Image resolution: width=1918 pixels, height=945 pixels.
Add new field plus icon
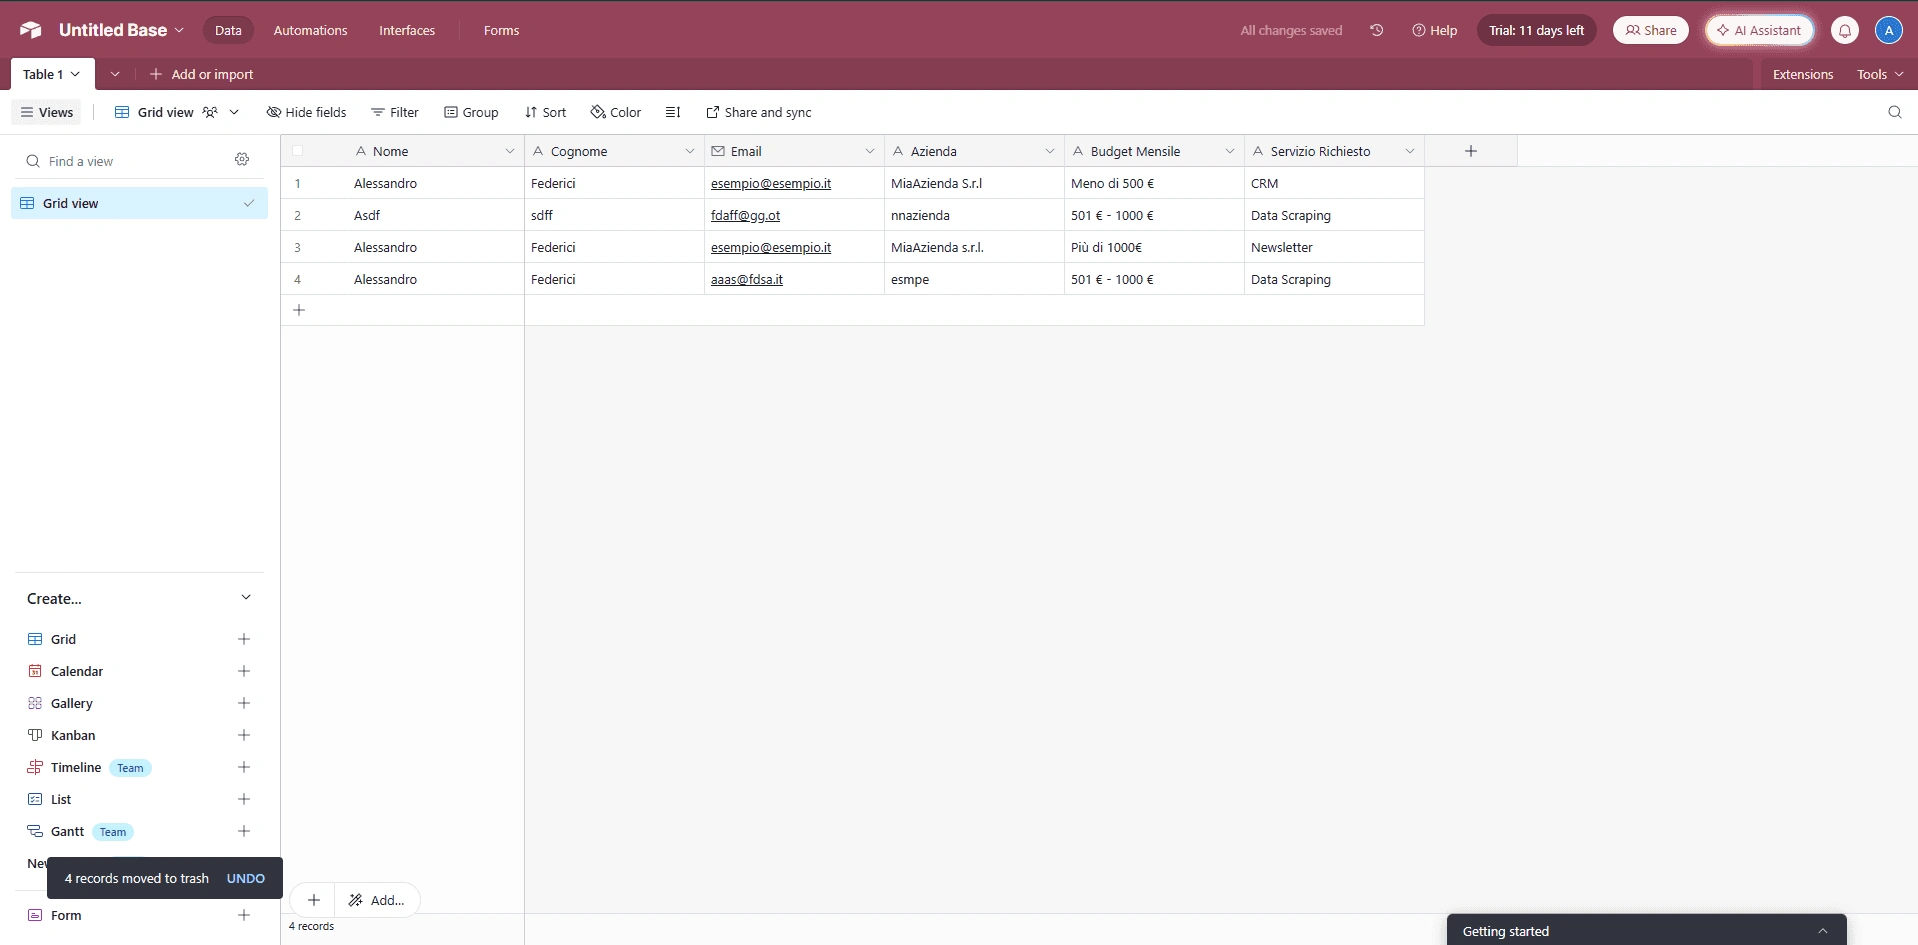[x=1471, y=151]
